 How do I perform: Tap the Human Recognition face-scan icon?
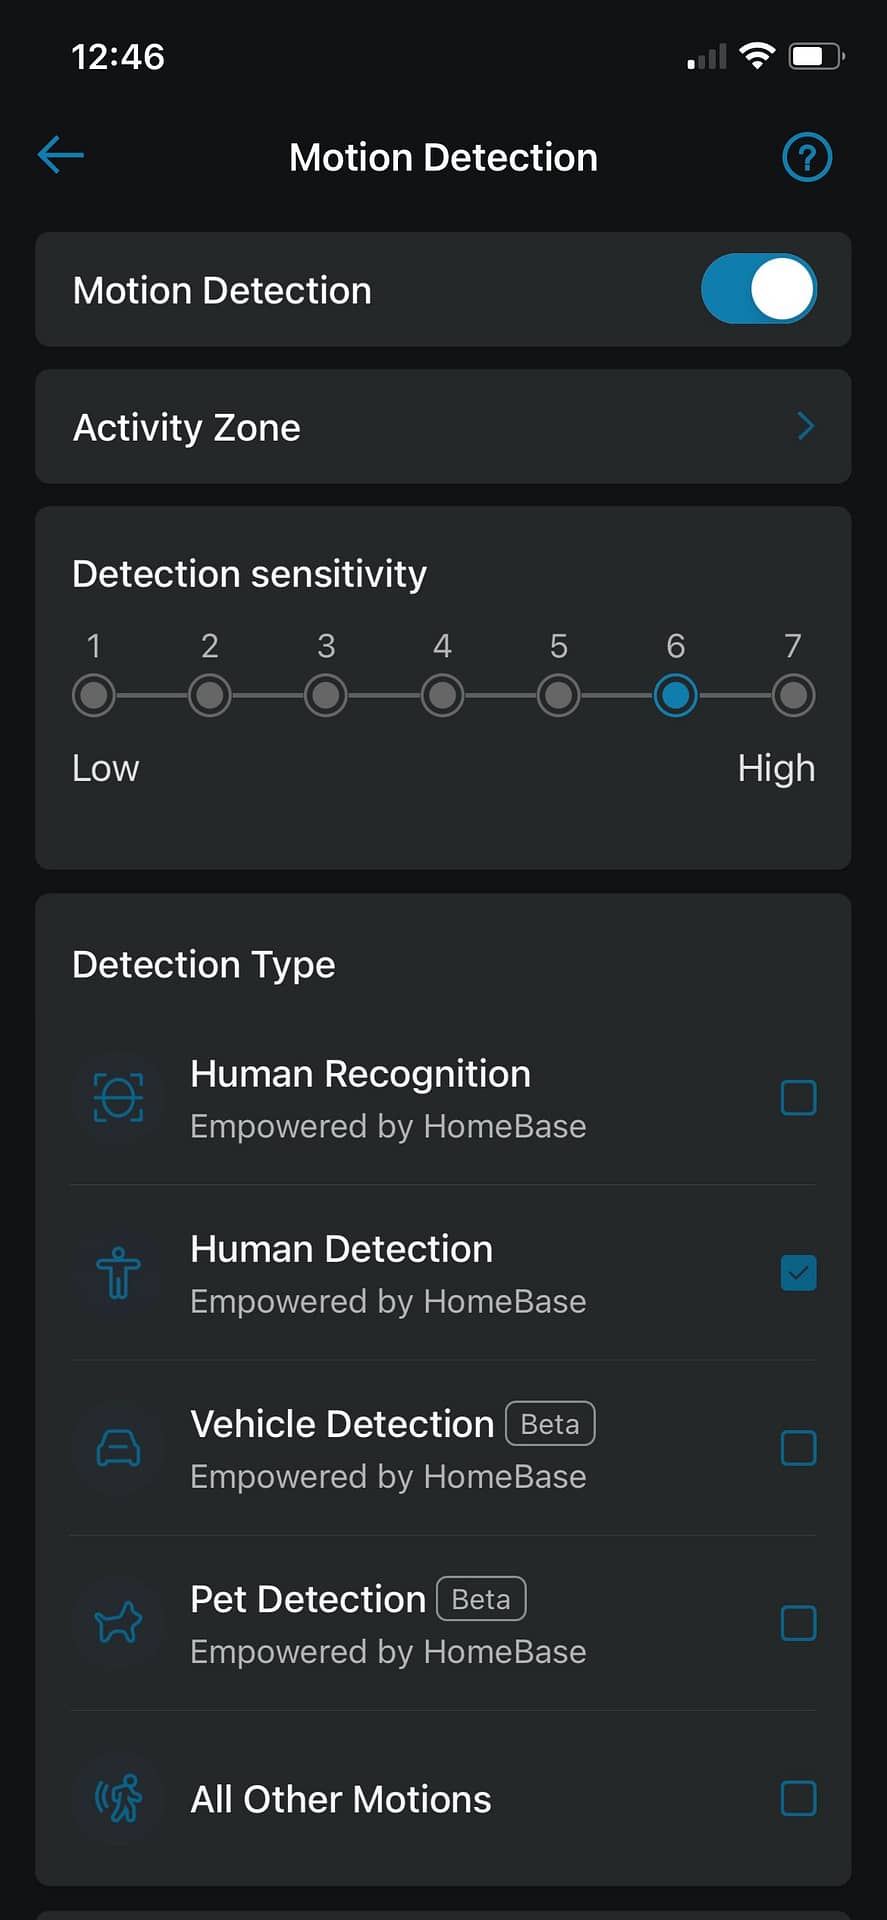pos(118,1098)
